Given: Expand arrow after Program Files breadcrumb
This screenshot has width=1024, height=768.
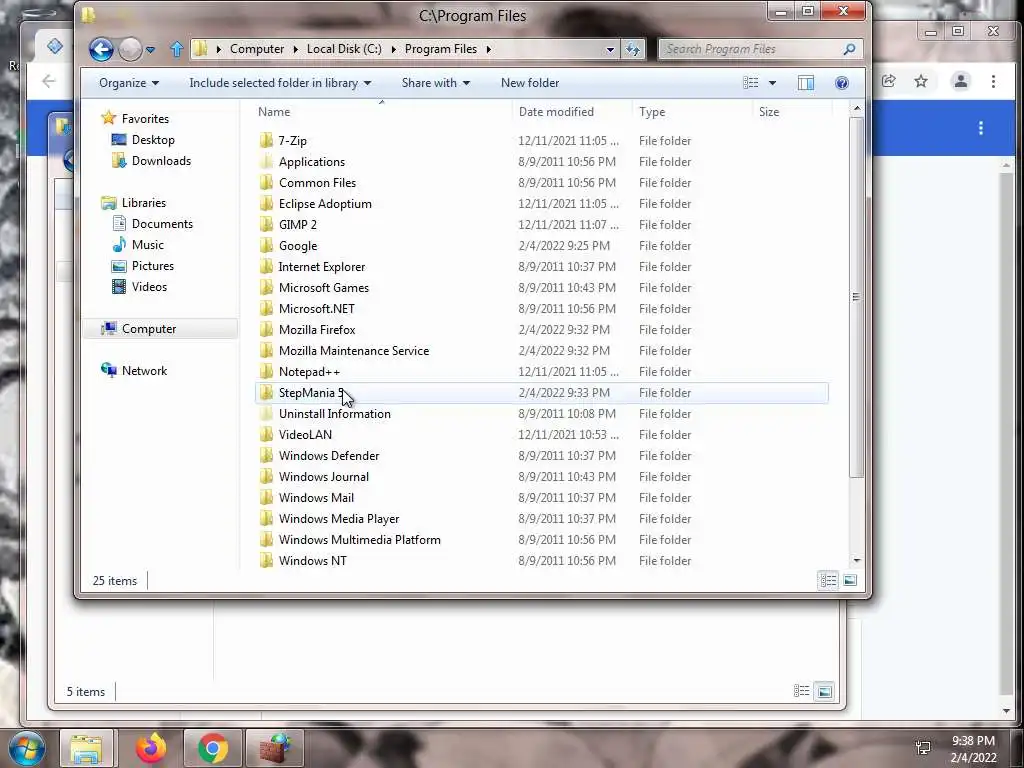Looking at the screenshot, I should pyautogui.click(x=488, y=49).
